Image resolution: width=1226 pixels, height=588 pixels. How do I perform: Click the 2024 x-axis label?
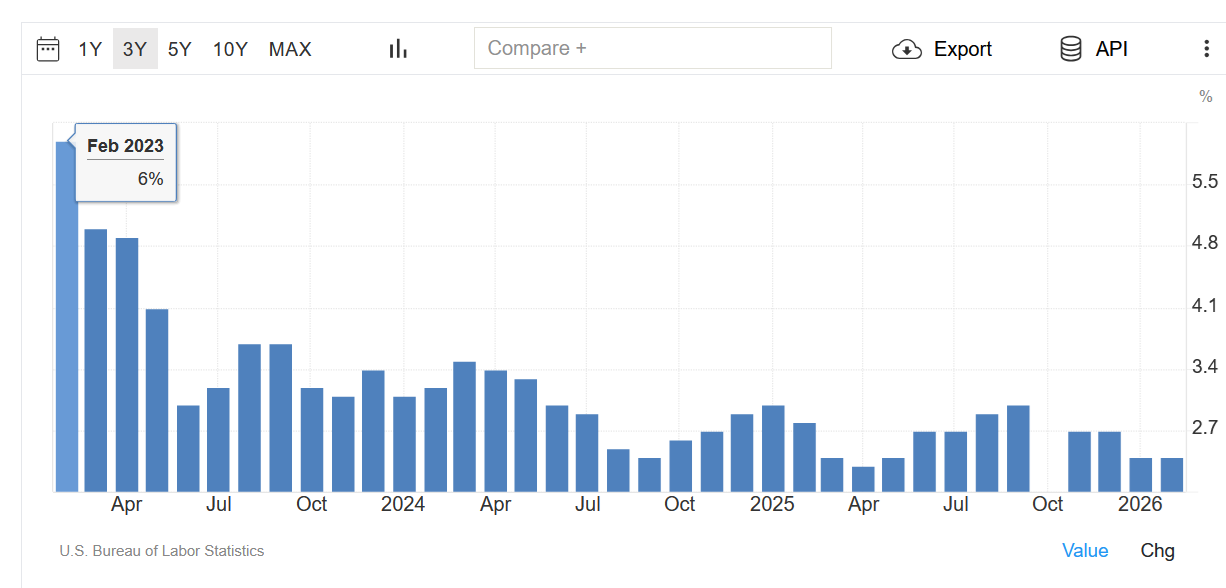[x=403, y=504]
